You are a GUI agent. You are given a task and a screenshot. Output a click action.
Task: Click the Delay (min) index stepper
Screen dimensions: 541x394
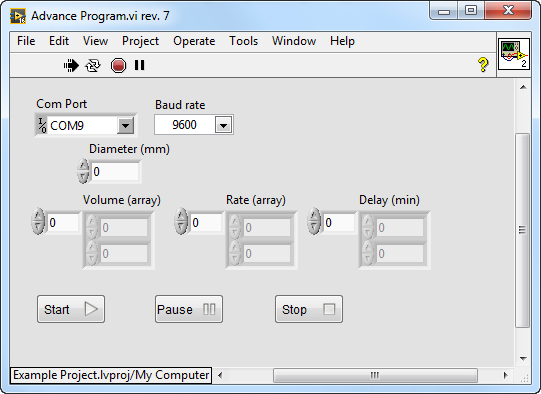coord(314,221)
